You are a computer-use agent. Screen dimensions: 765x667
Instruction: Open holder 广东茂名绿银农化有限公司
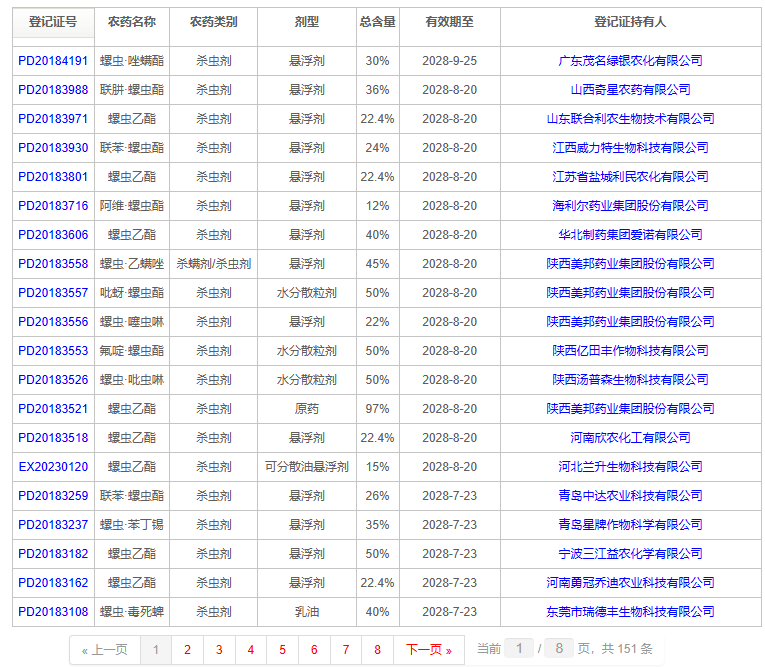coord(630,61)
